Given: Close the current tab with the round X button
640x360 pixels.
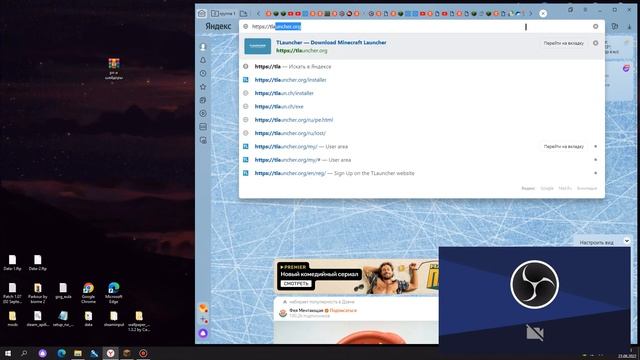Looking at the screenshot, I should coord(543,13).
